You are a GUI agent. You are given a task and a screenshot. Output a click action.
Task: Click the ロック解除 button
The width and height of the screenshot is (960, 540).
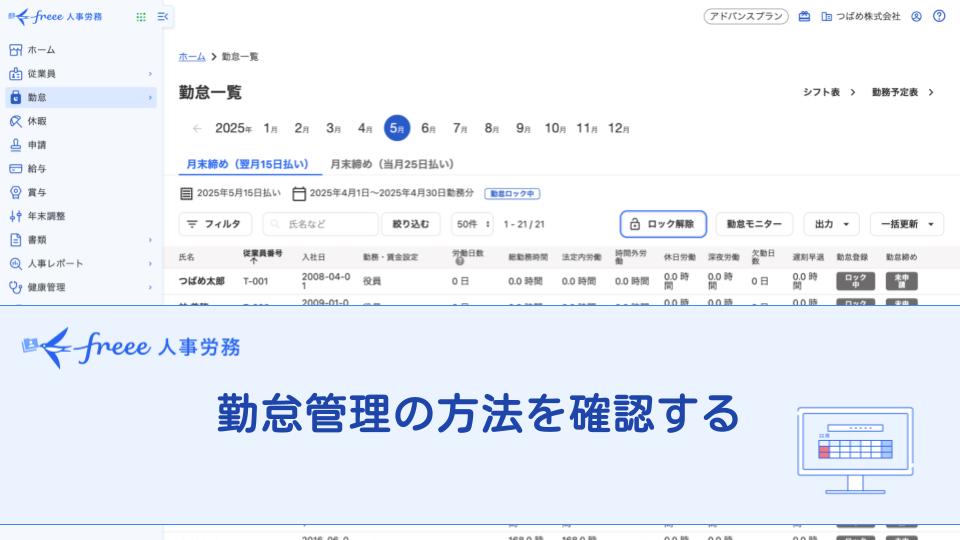click(663, 224)
